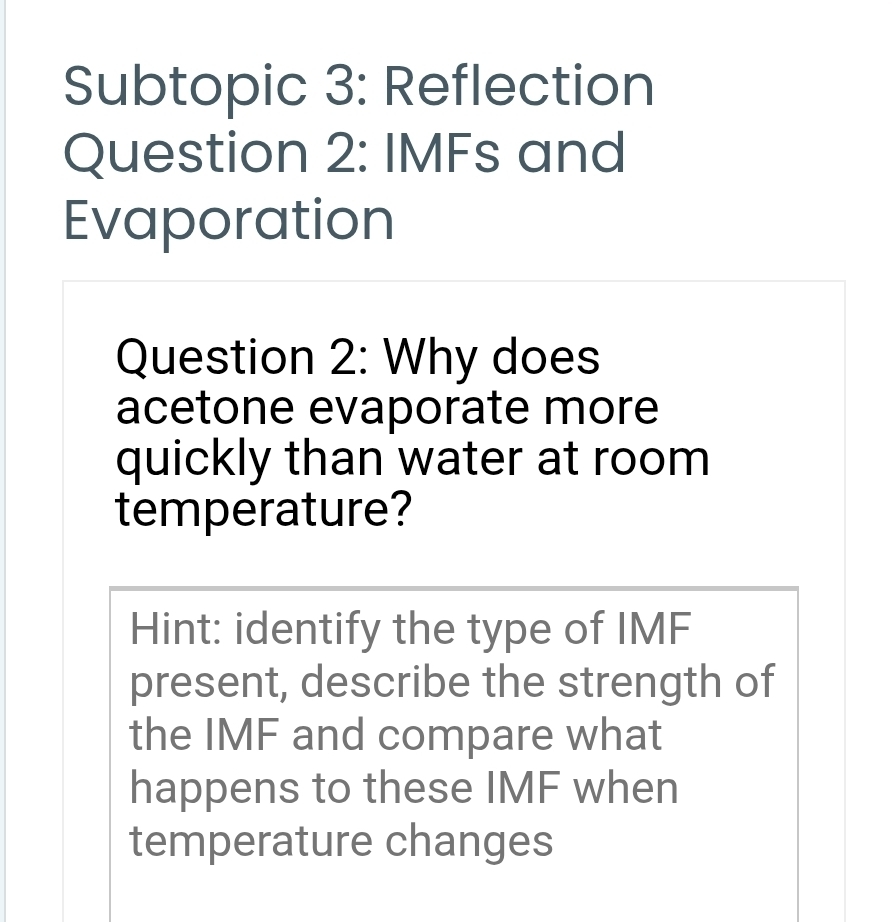Click the 'Question 2: IMFs and' heading line
Image resolution: width=892 pixels, height=922 pixels.
click(x=344, y=153)
